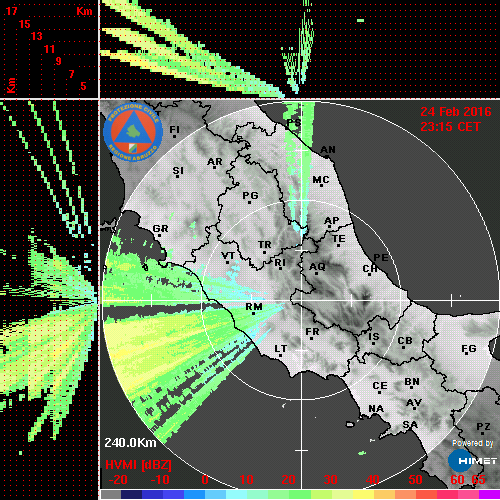This screenshot has height=500, width=500.
Task: Click the HVMI [dBZ] legend title
Action: tap(138, 465)
